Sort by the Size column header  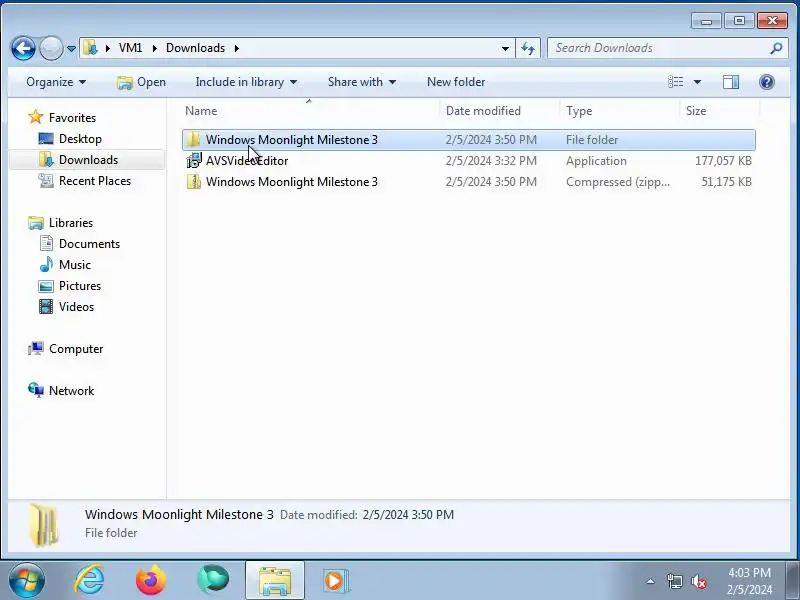coord(719,111)
